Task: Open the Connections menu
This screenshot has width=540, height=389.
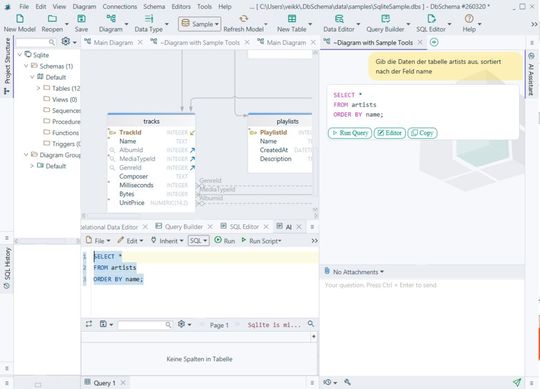Action: [120, 7]
